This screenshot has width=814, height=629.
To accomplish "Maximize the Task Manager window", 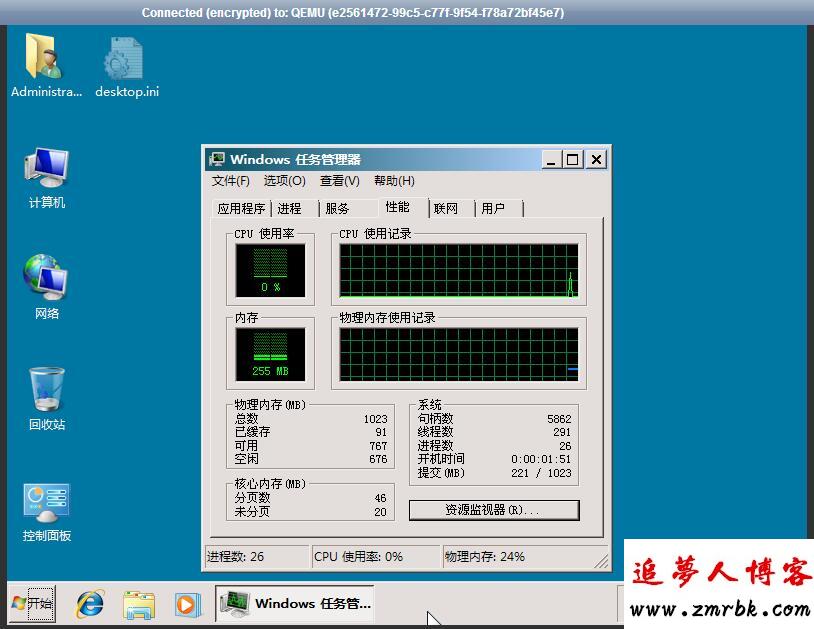I will 573,159.
